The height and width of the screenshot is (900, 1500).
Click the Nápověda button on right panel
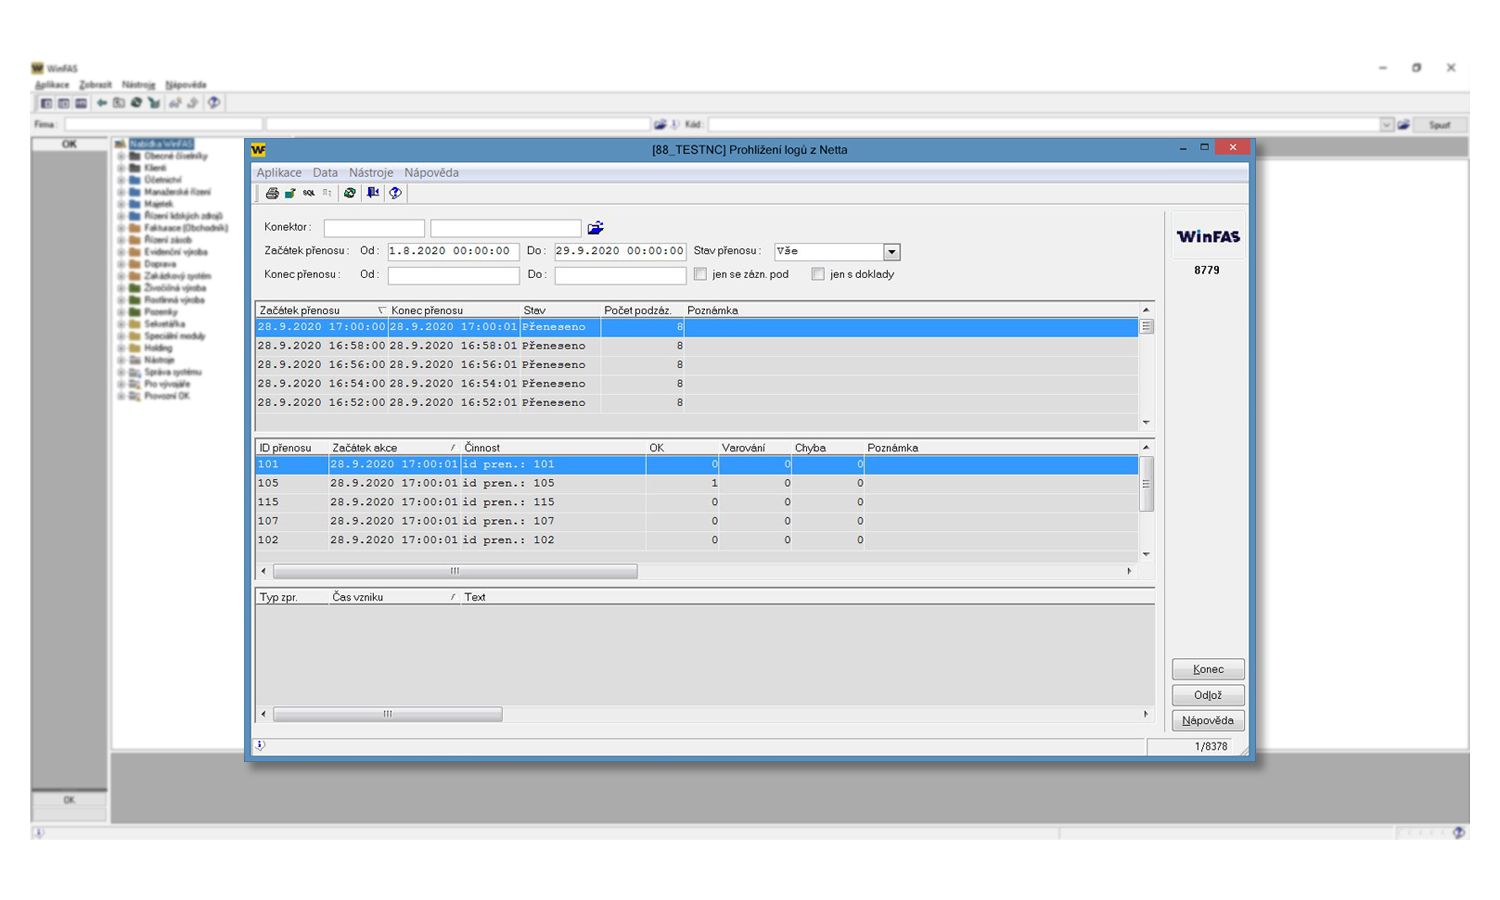pos(1207,720)
